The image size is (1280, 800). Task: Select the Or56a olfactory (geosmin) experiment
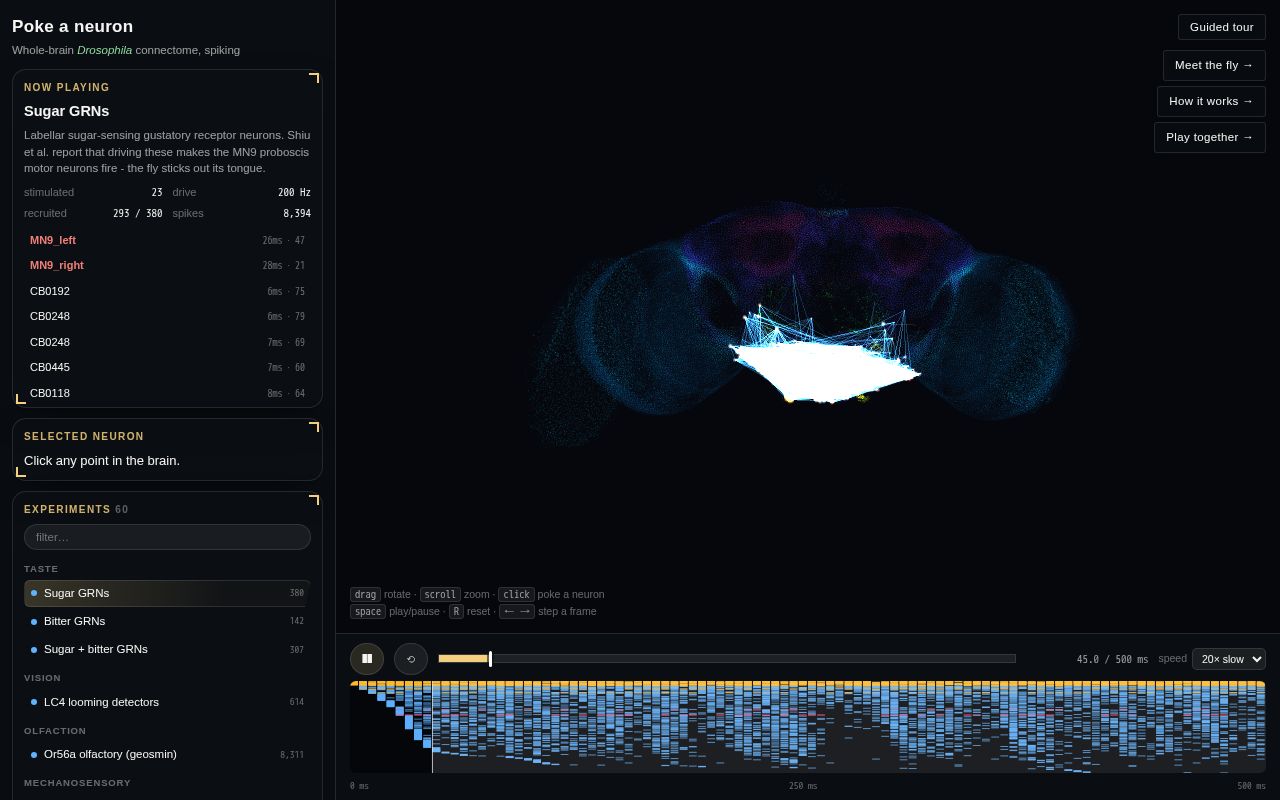pyautogui.click(x=167, y=754)
